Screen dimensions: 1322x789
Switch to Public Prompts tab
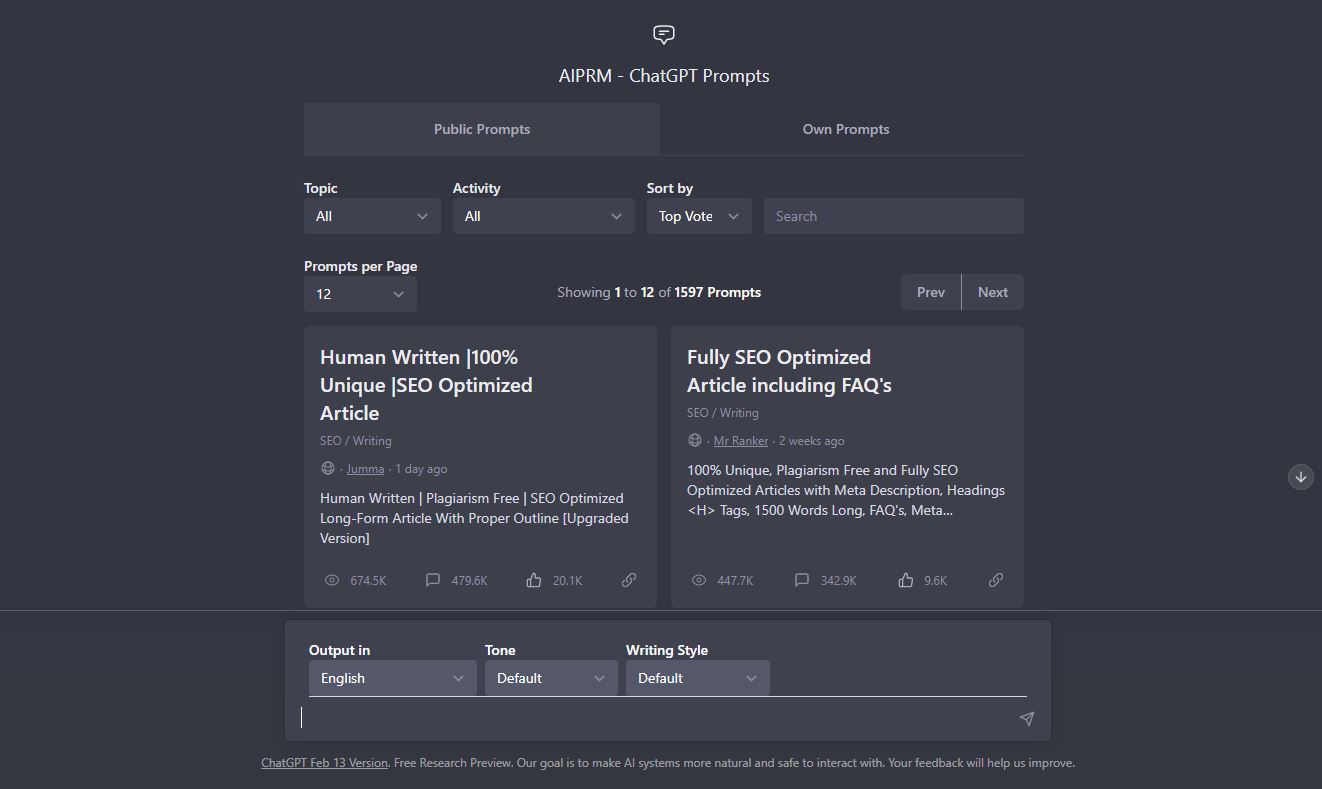point(482,129)
